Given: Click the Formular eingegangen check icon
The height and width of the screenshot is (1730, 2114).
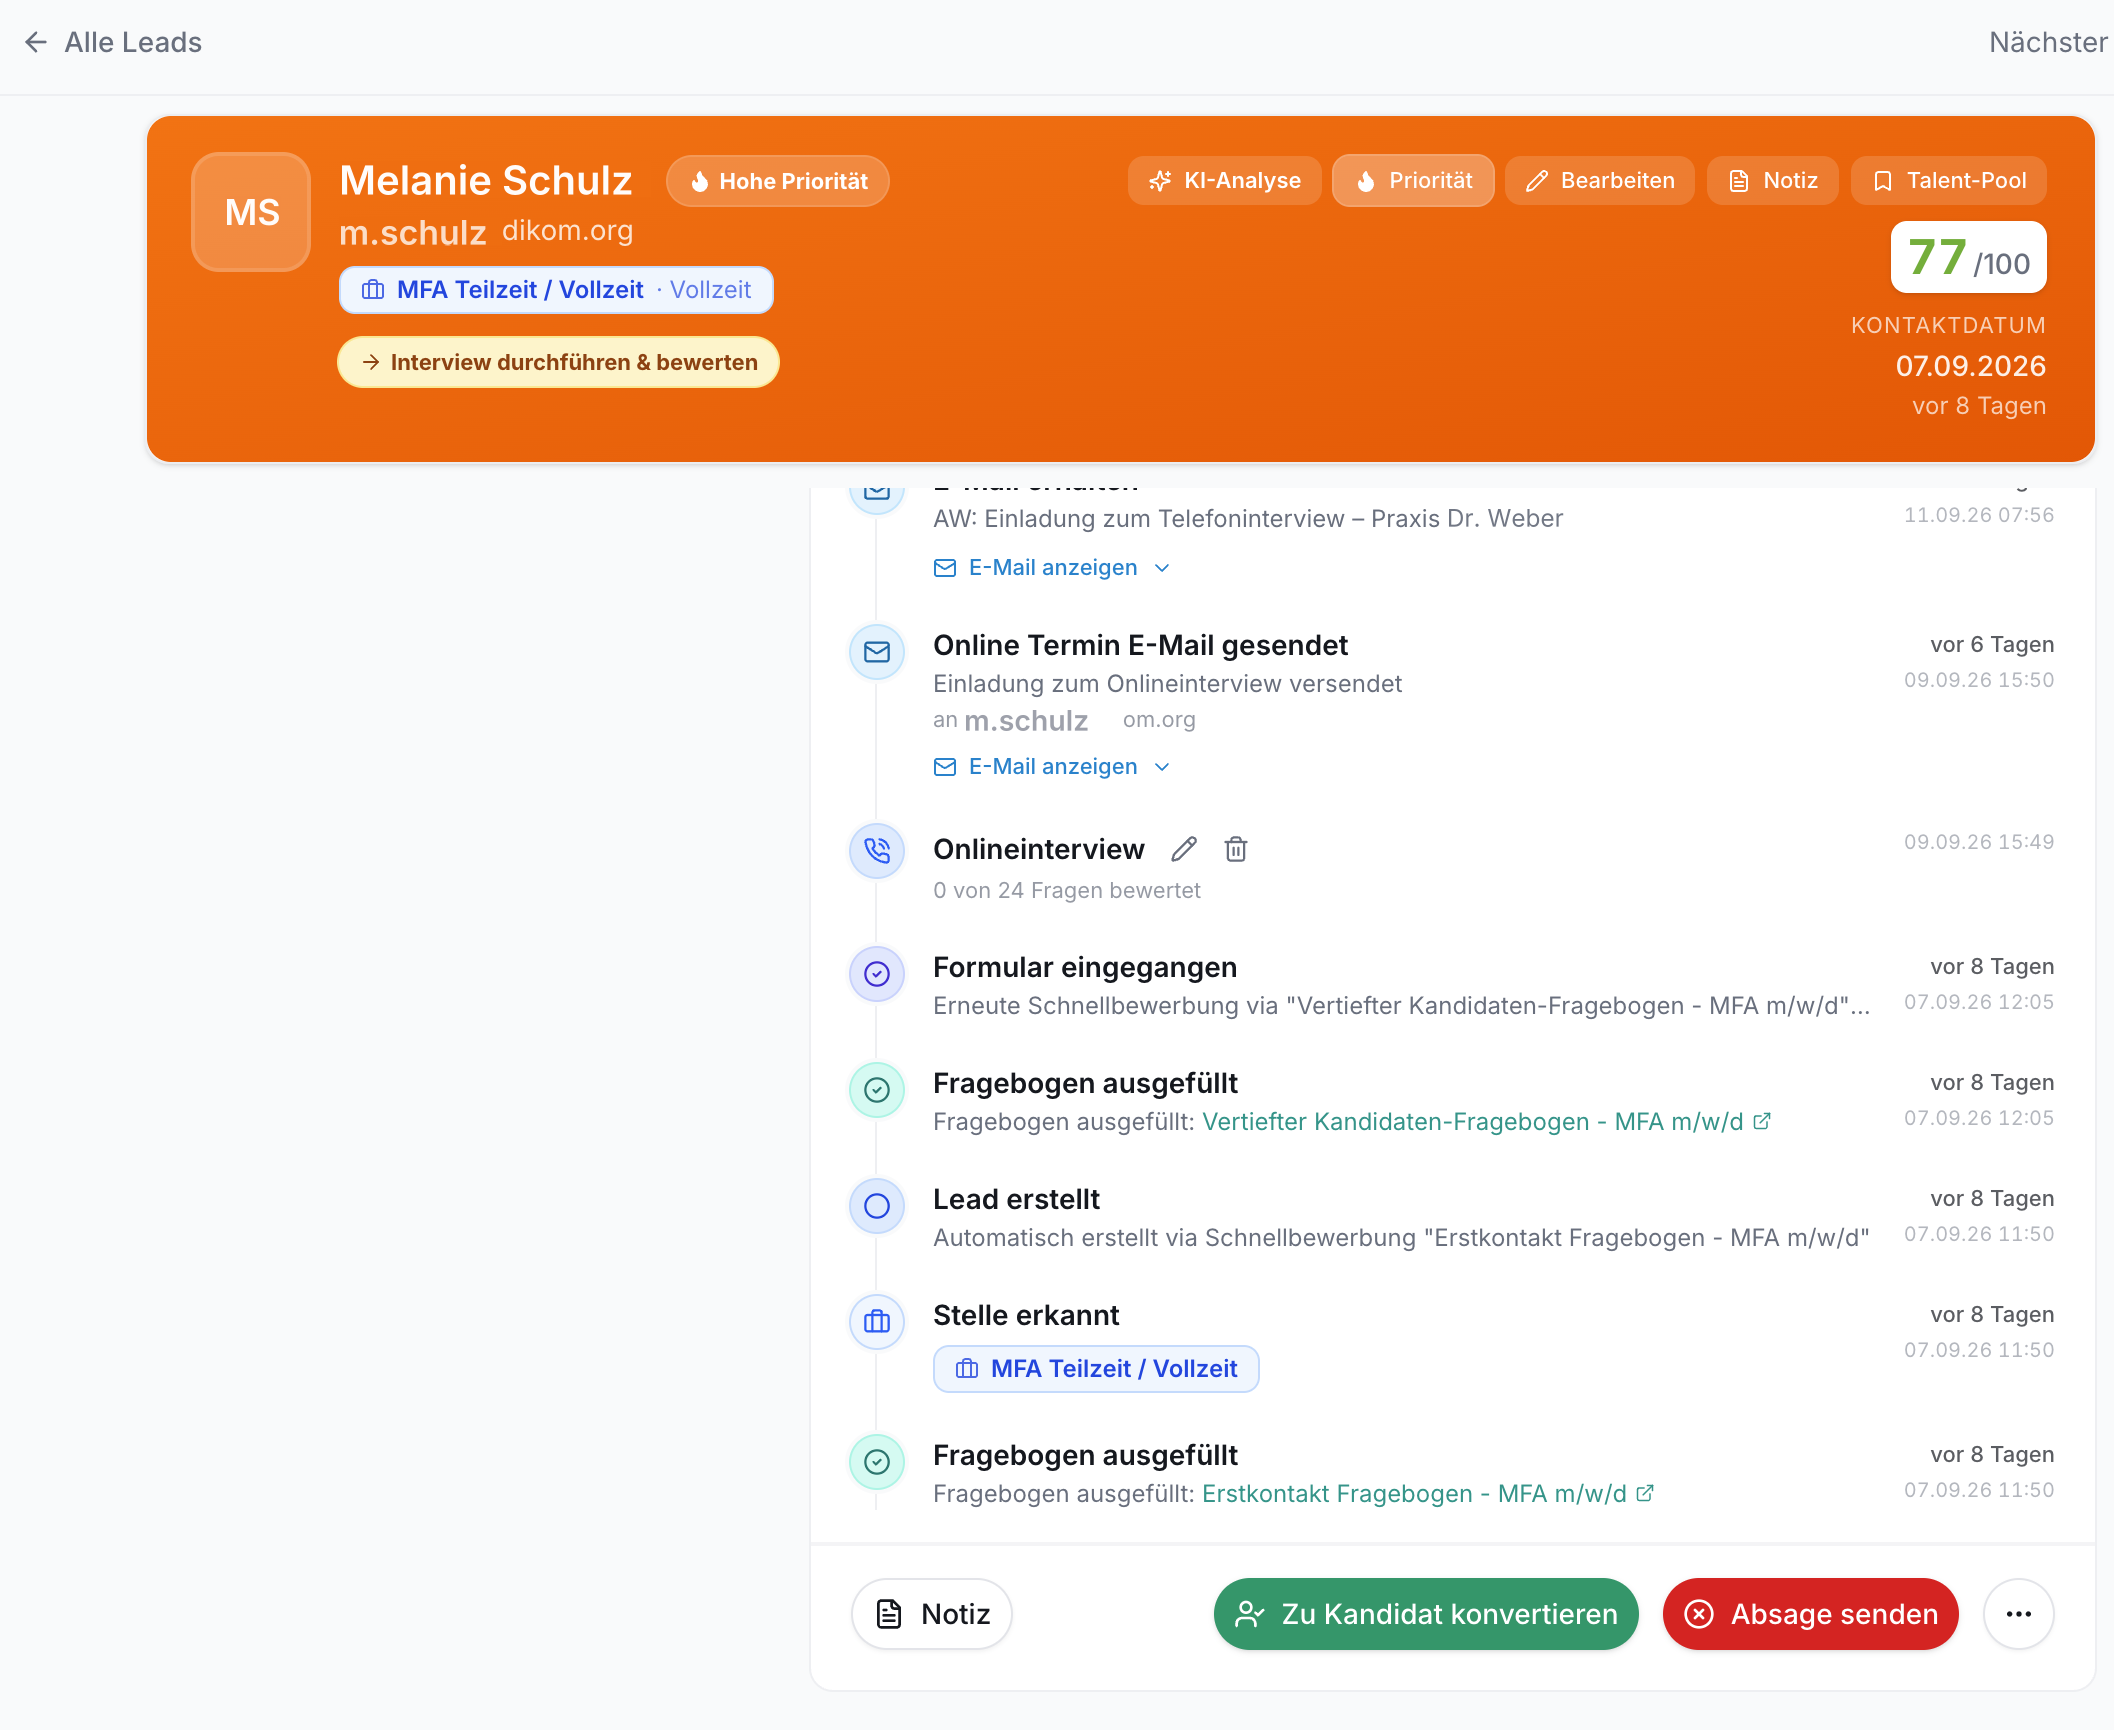Looking at the screenshot, I should [877, 974].
